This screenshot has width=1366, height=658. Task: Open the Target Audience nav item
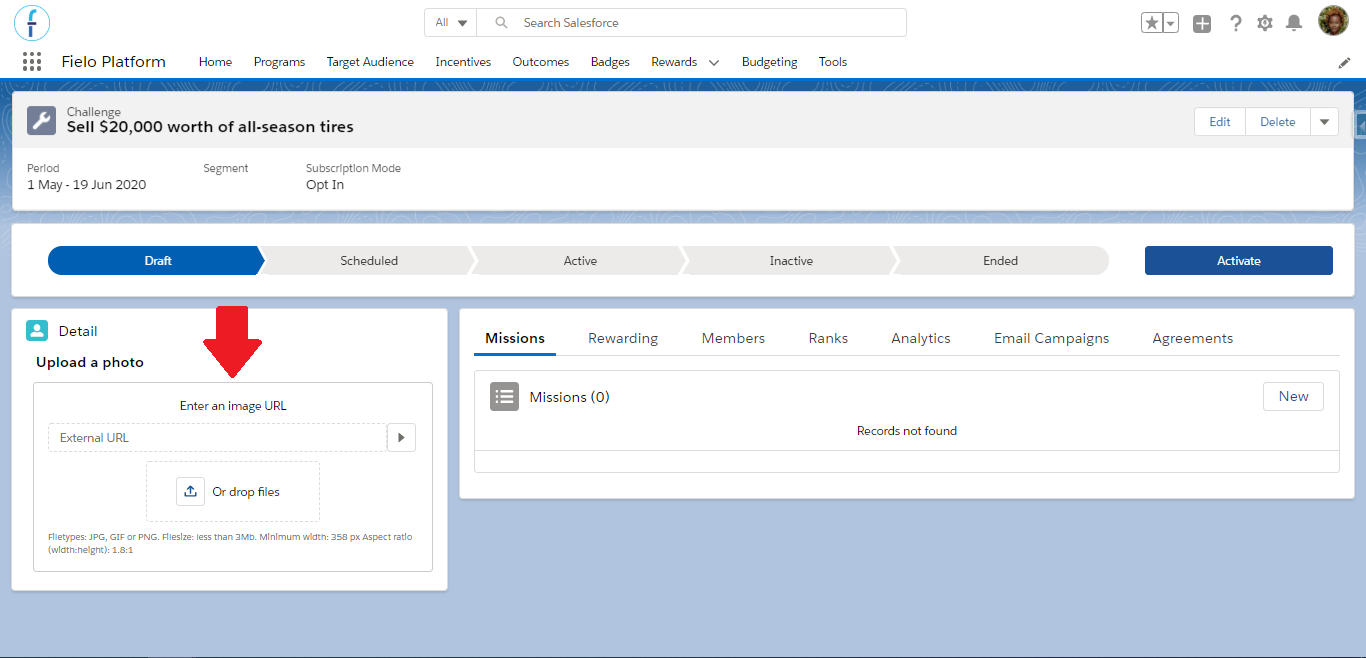(370, 62)
